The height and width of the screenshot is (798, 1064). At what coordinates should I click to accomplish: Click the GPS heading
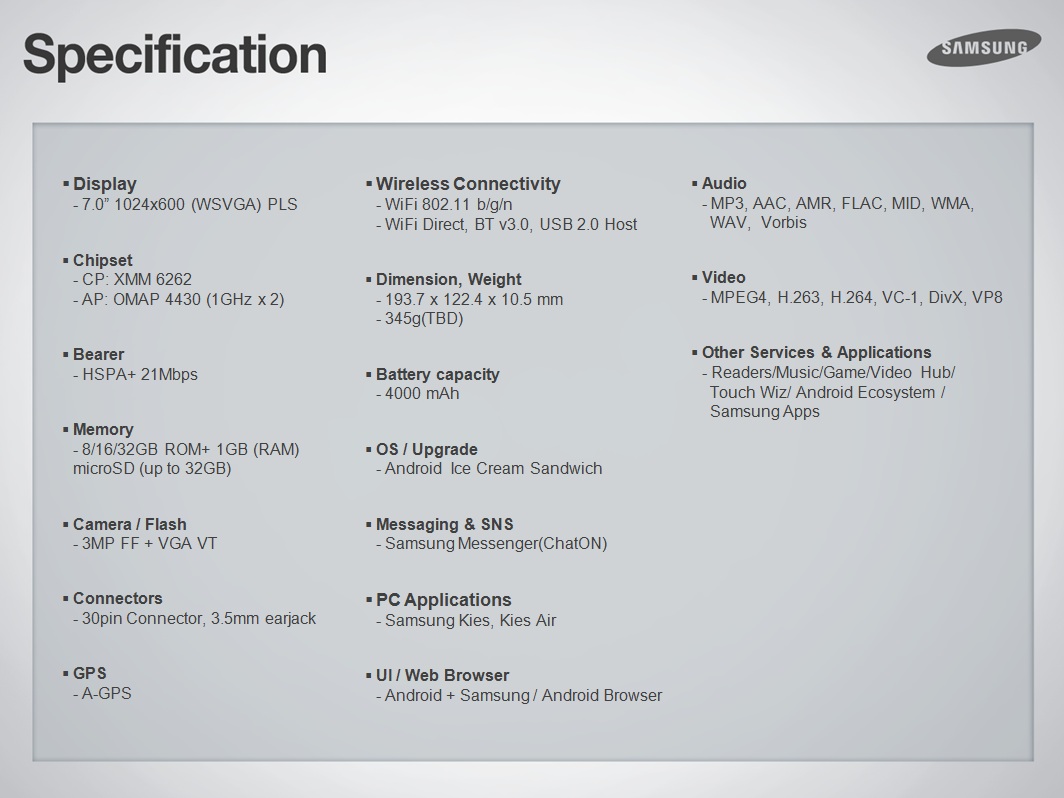click(x=90, y=673)
